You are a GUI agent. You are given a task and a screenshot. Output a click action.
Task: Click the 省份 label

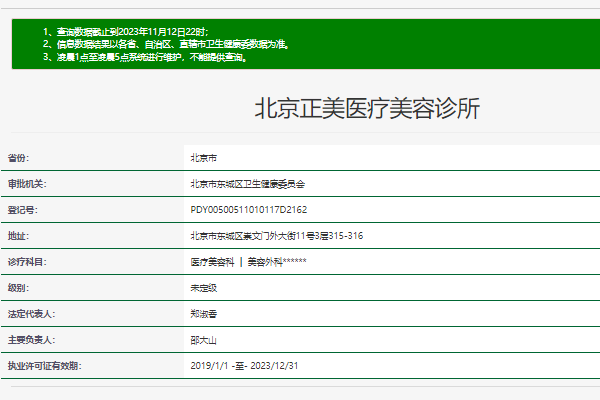[x=19, y=158]
